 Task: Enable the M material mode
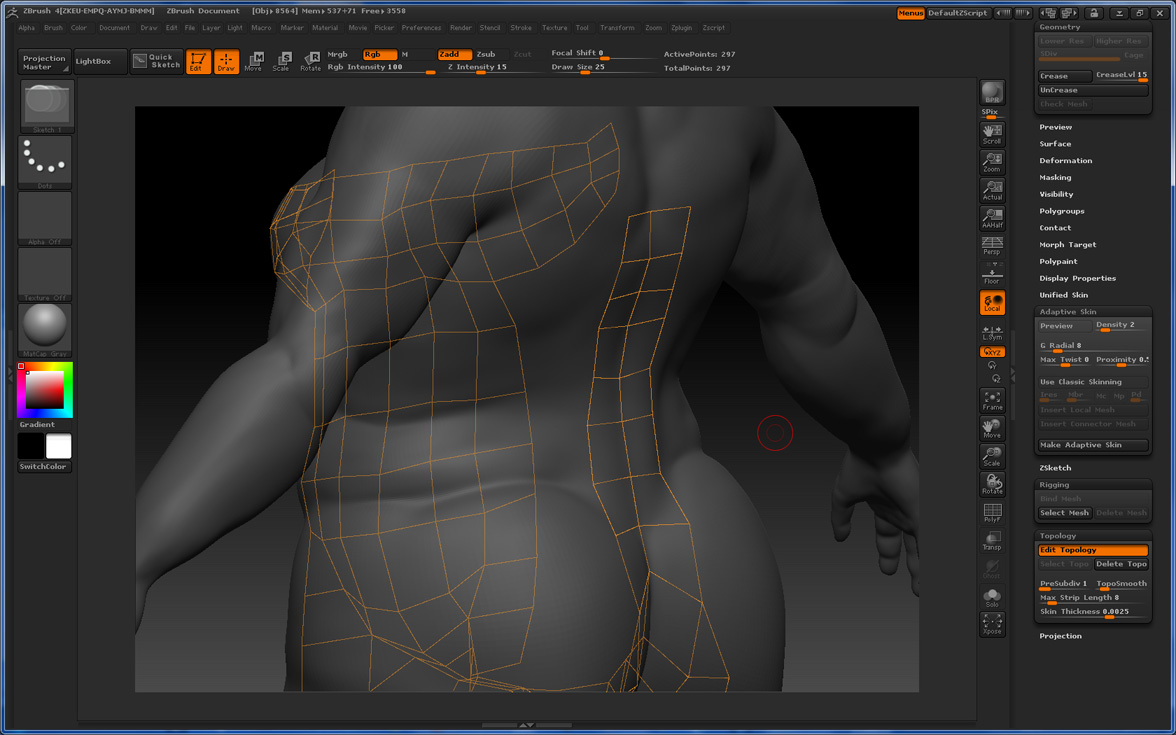[x=405, y=55]
